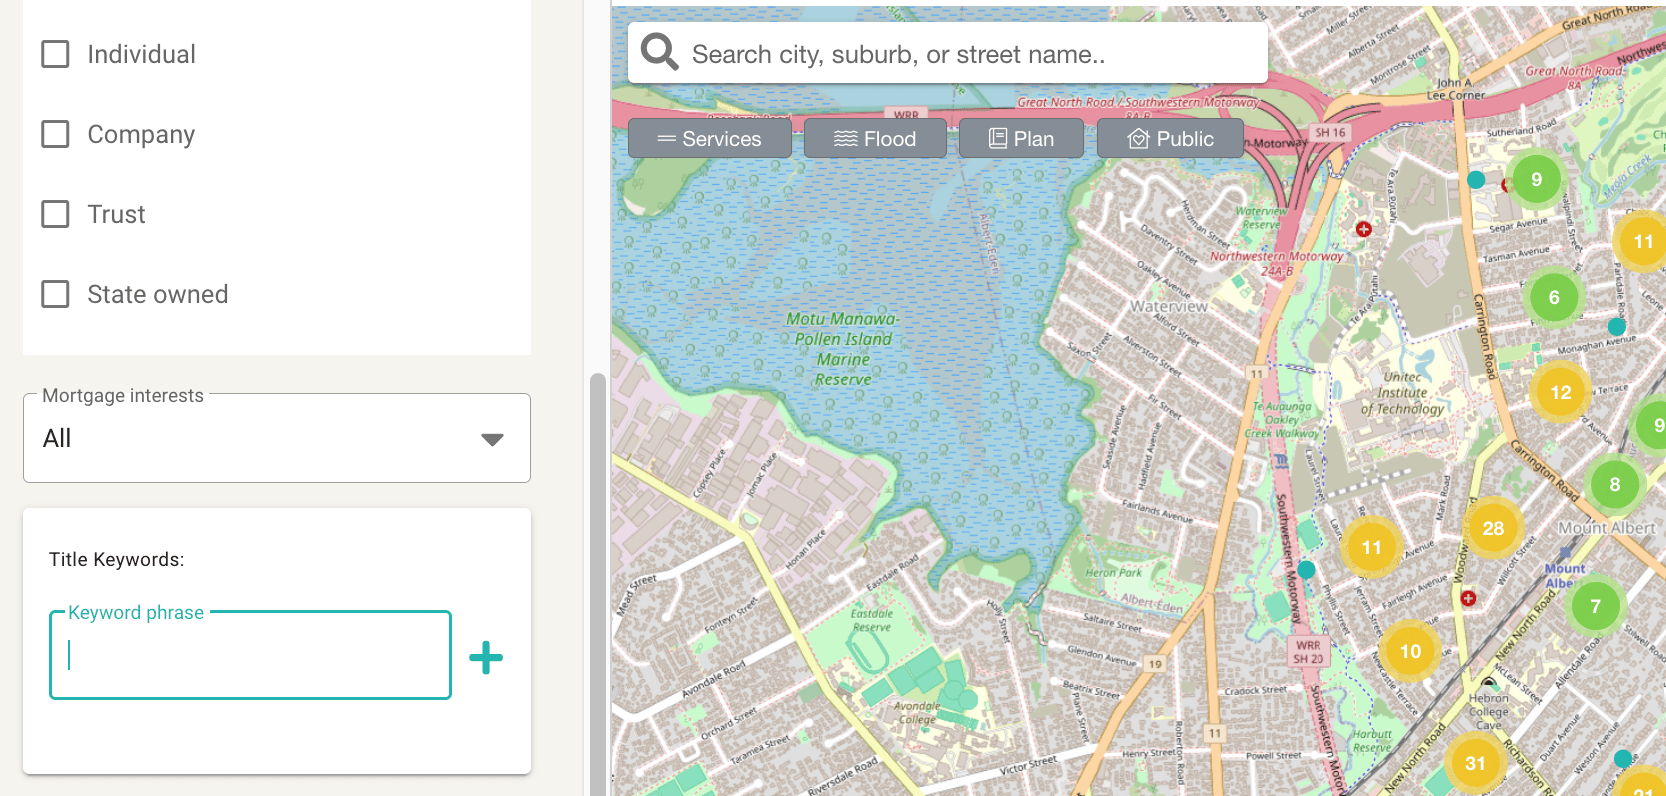Viewport: 1666px width, 796px height.
Task: Enable the Trust checkbox
Action: coord(55,214)
